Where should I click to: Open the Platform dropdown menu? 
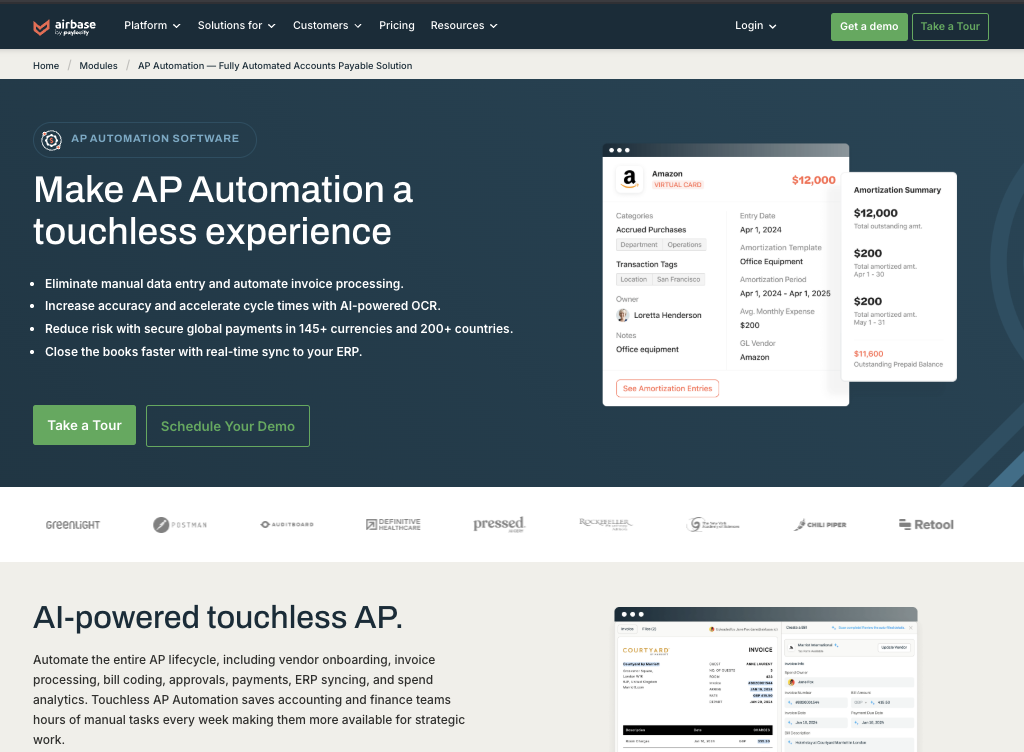[x=152, y=25]
